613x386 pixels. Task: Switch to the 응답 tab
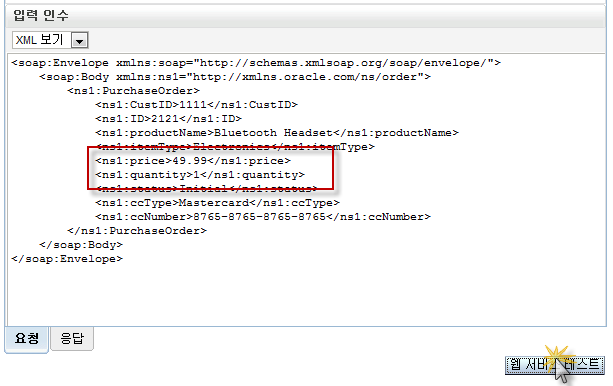72,338
